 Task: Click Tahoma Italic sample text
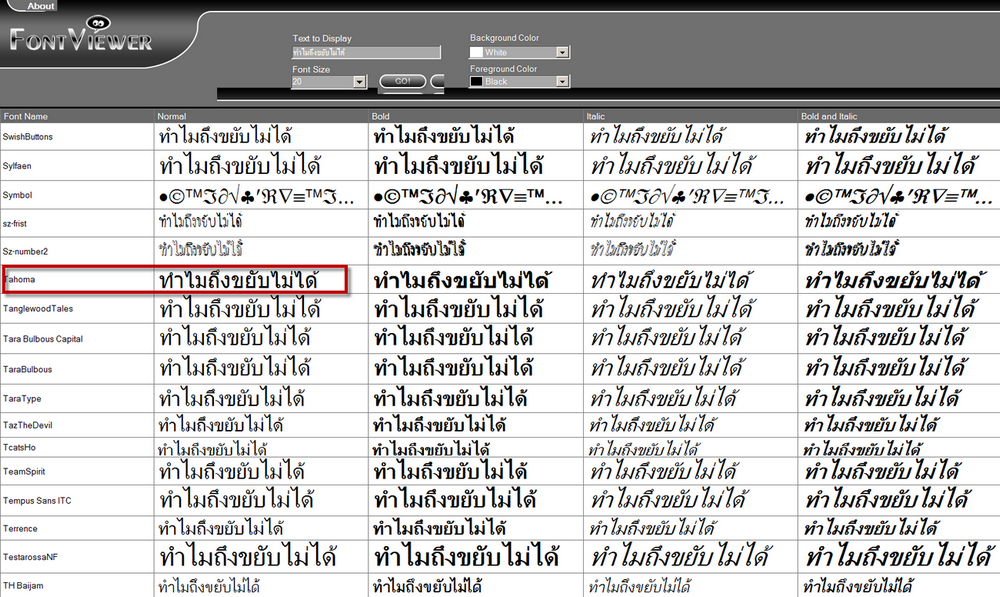tap(669, 279)
